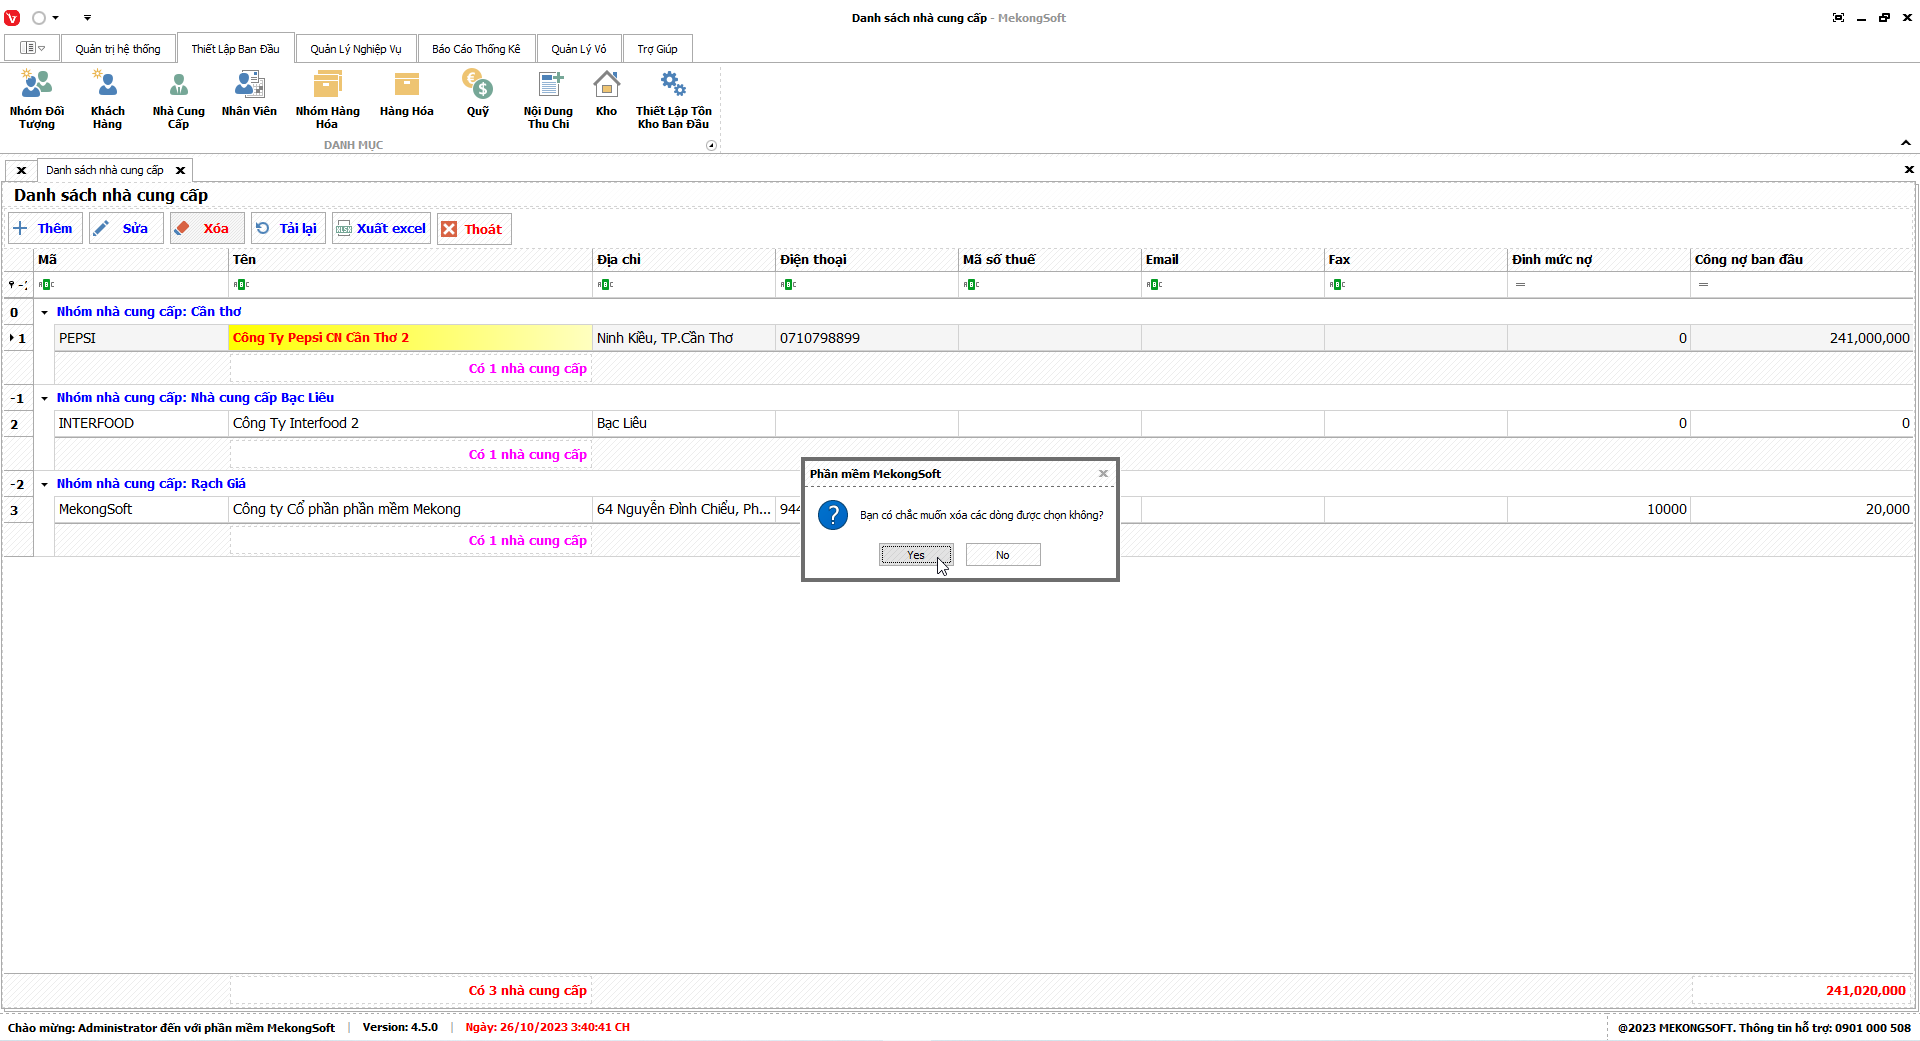
Task: Open Nhóm Đối Tượng from the ribbon
Action: [x=37, y=99]
